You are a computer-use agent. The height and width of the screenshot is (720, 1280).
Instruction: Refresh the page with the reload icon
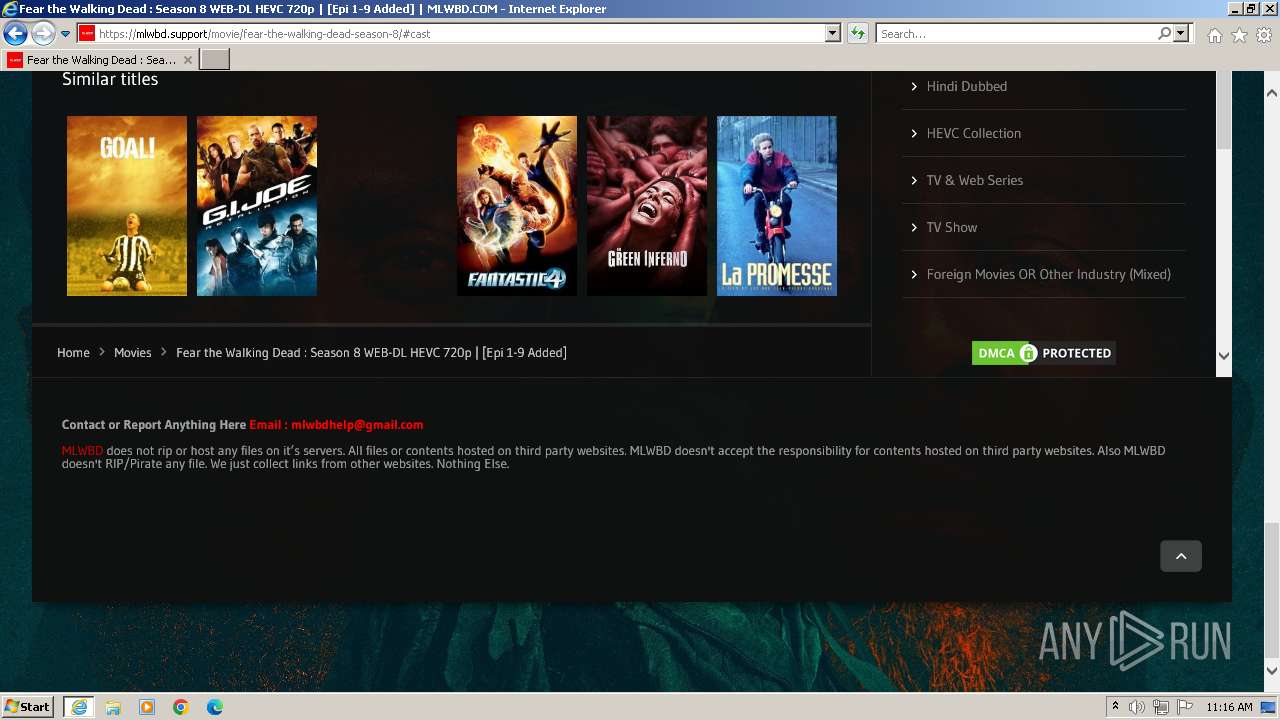[x=858, y=34]
